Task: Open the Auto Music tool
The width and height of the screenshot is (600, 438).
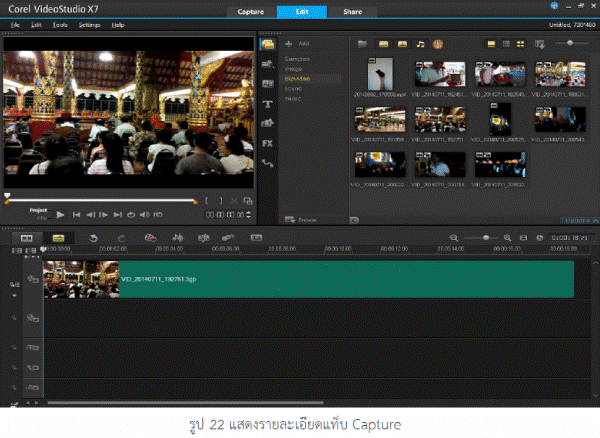Action: [x=204, y=238]
